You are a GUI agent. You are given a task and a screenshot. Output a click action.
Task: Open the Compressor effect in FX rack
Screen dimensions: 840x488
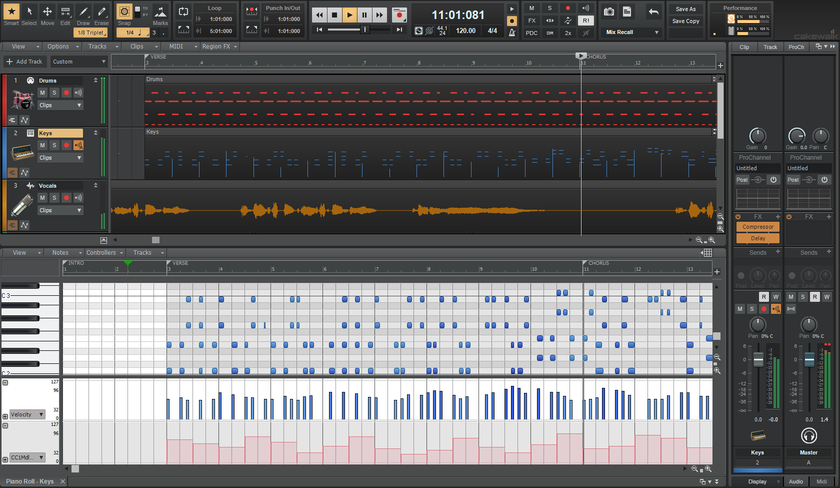[x=758, y=227]
